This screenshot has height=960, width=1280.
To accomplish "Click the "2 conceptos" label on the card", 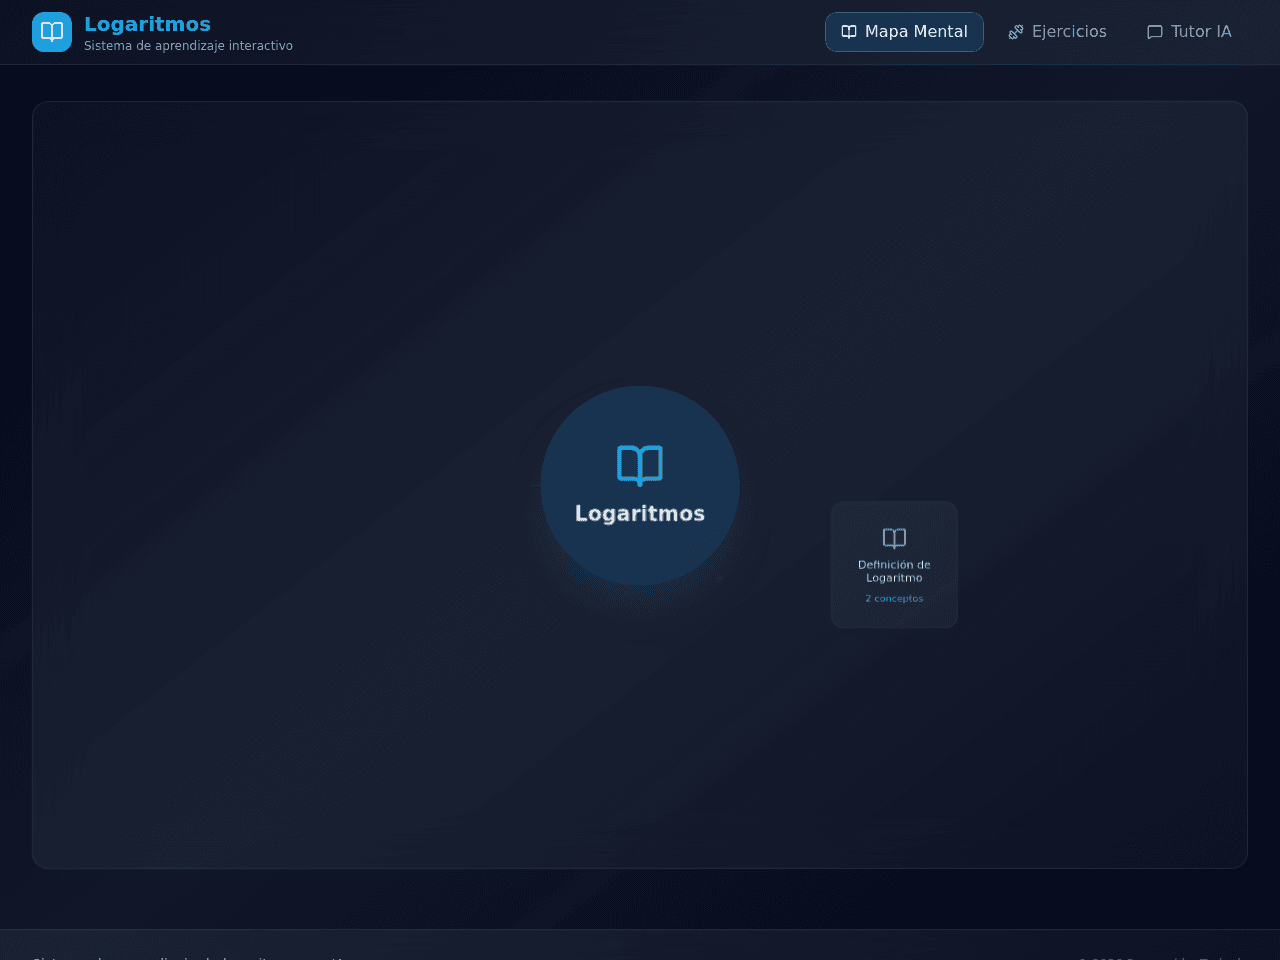I will coord(894,599).
